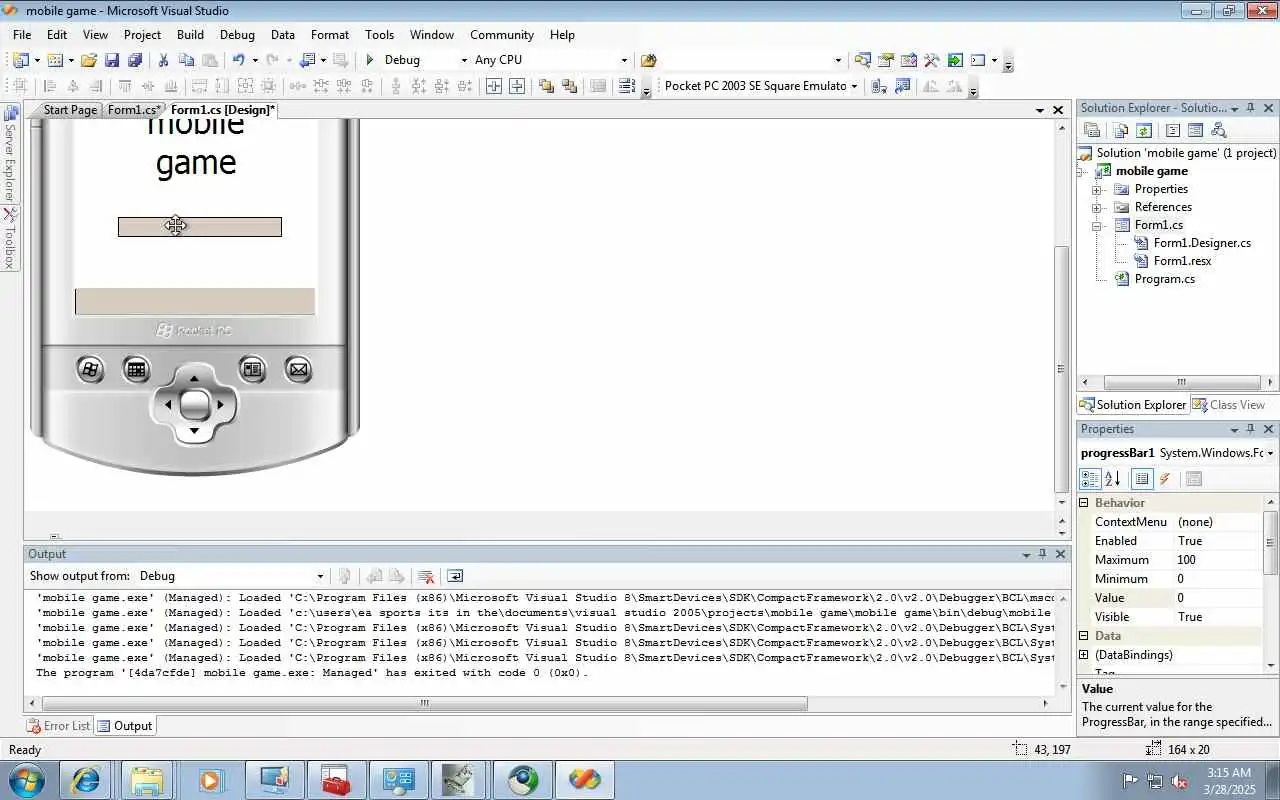Expand the (DataBindings) property
The height and width of the screenshot is (800, 1280).
point(1084,655)
